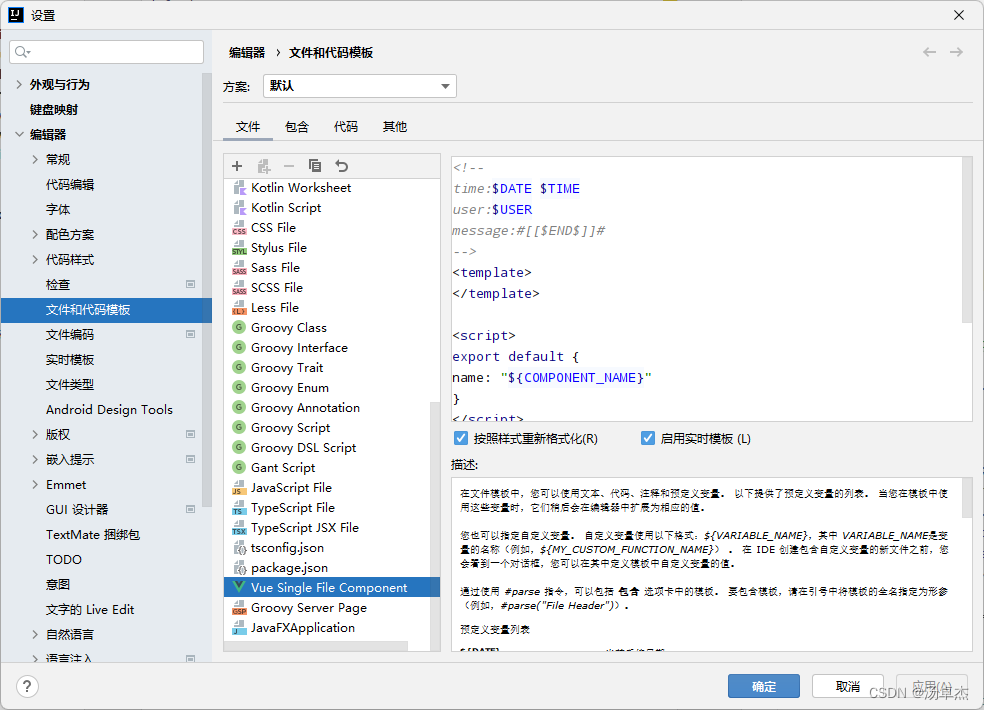Select 文件编码 in settings tree

coord(70,335)
